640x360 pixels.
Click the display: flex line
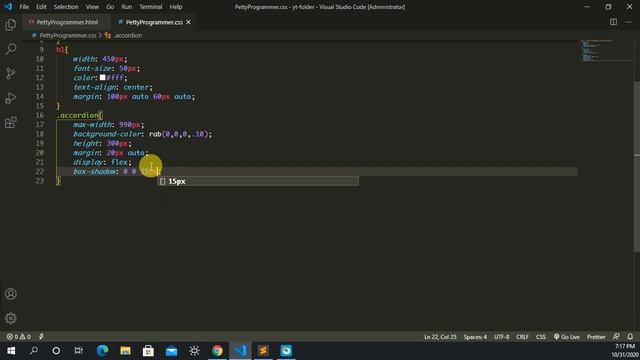point(102,162)
